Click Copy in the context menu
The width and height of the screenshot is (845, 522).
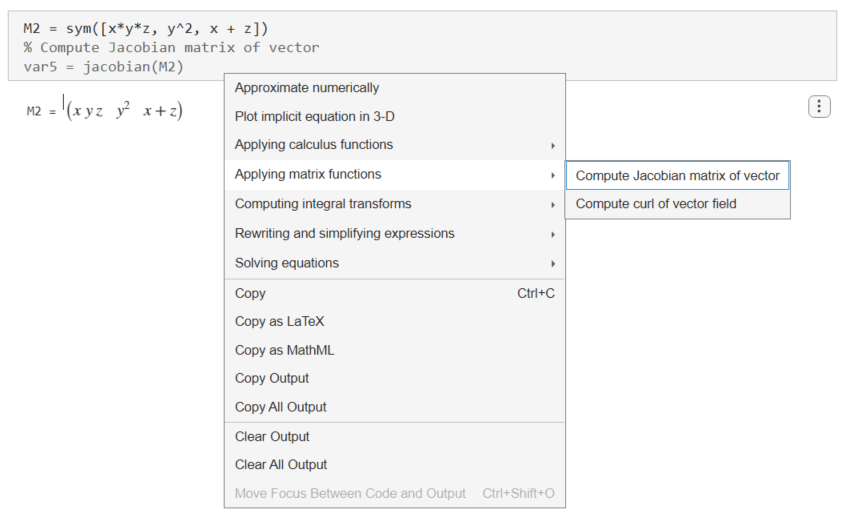coord(250,293)
